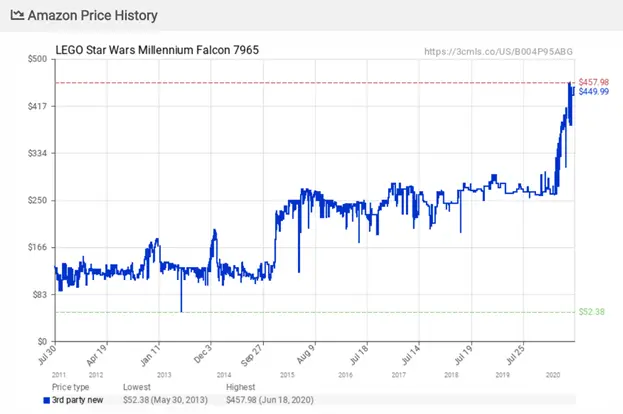Click the $166 y-axis label
The height and width of the screenshot is (414, 623).
37,247
